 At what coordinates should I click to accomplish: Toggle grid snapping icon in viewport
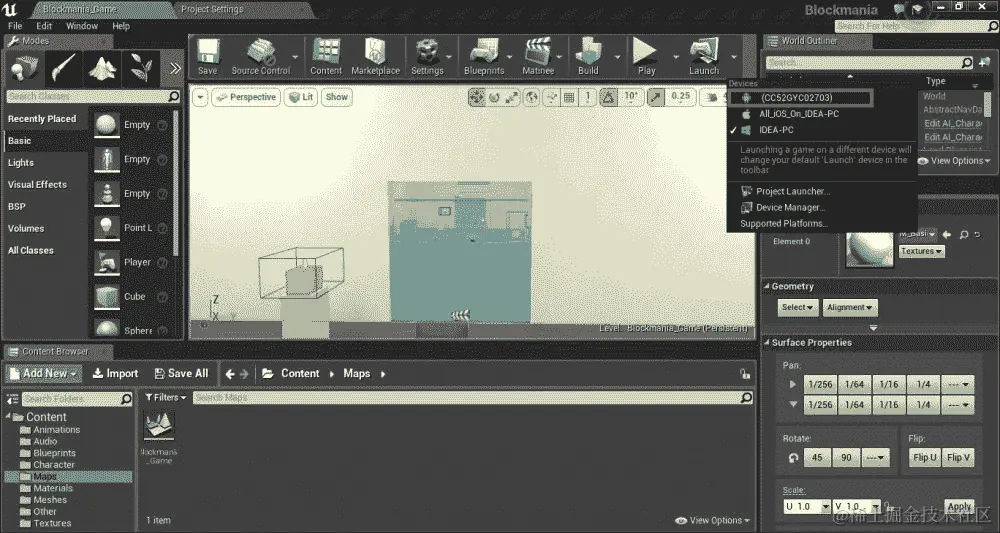[x=570, y=97]
